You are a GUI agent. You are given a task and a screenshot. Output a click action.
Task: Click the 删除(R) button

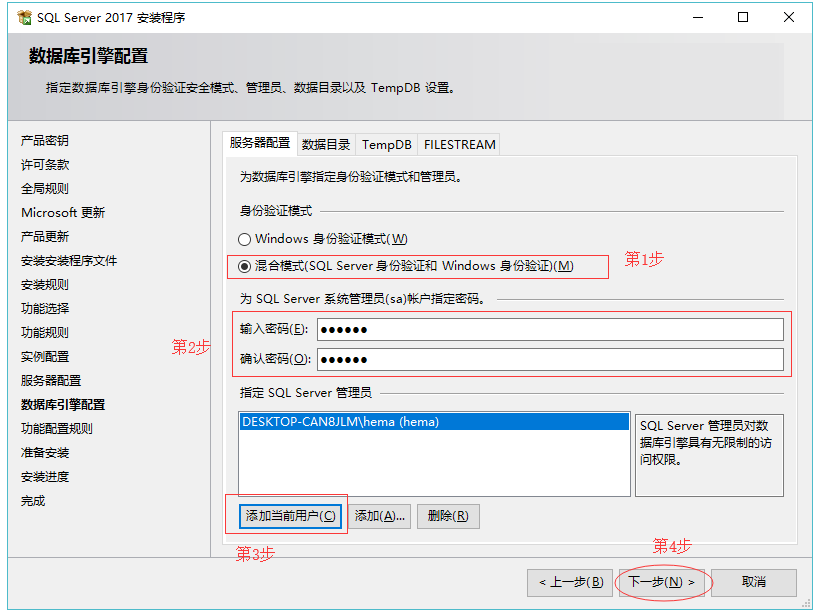[x=448, y=516]
